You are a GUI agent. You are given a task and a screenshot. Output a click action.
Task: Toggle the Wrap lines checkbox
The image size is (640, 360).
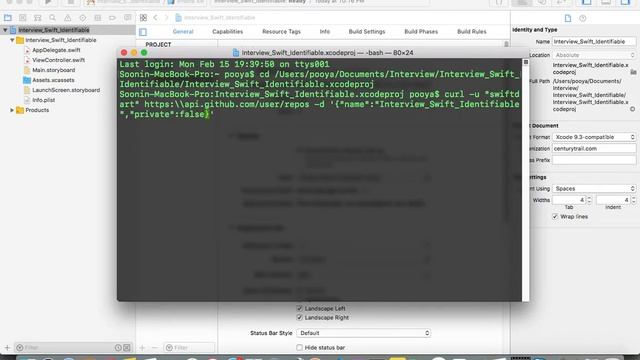click(x=555, y=216)
